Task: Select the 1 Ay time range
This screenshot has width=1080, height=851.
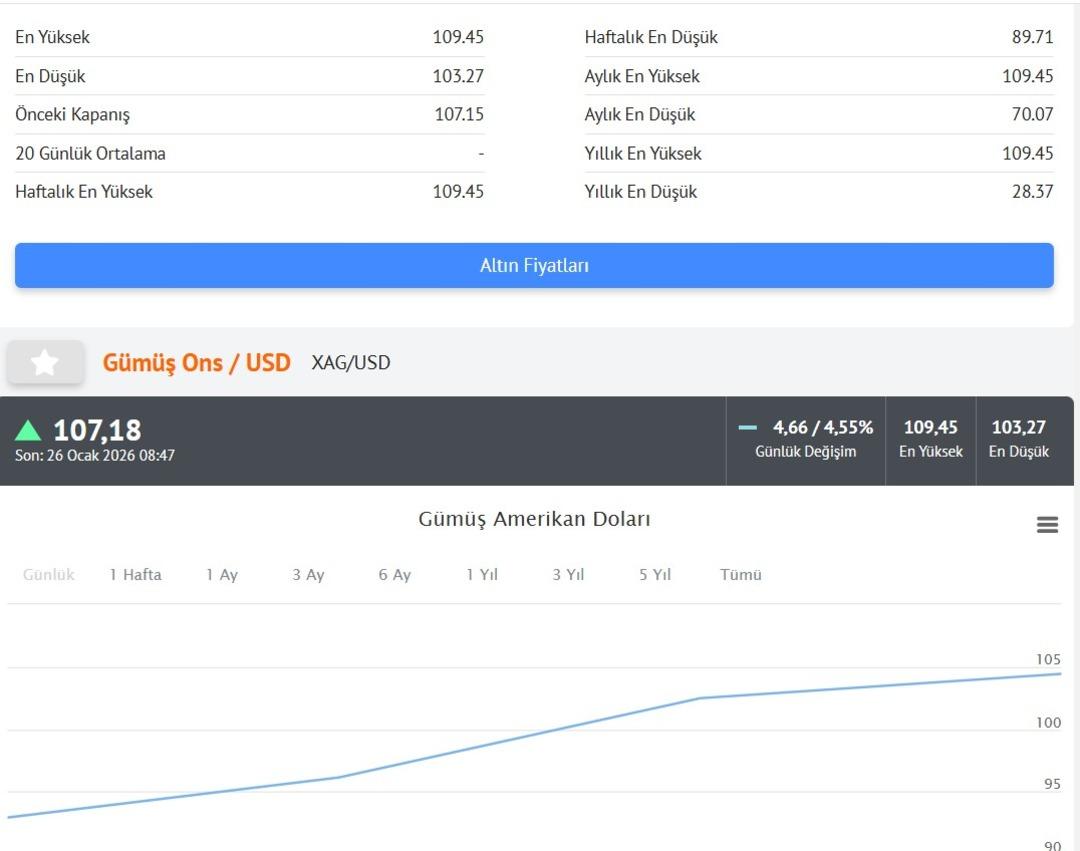Action: [222, 575]
